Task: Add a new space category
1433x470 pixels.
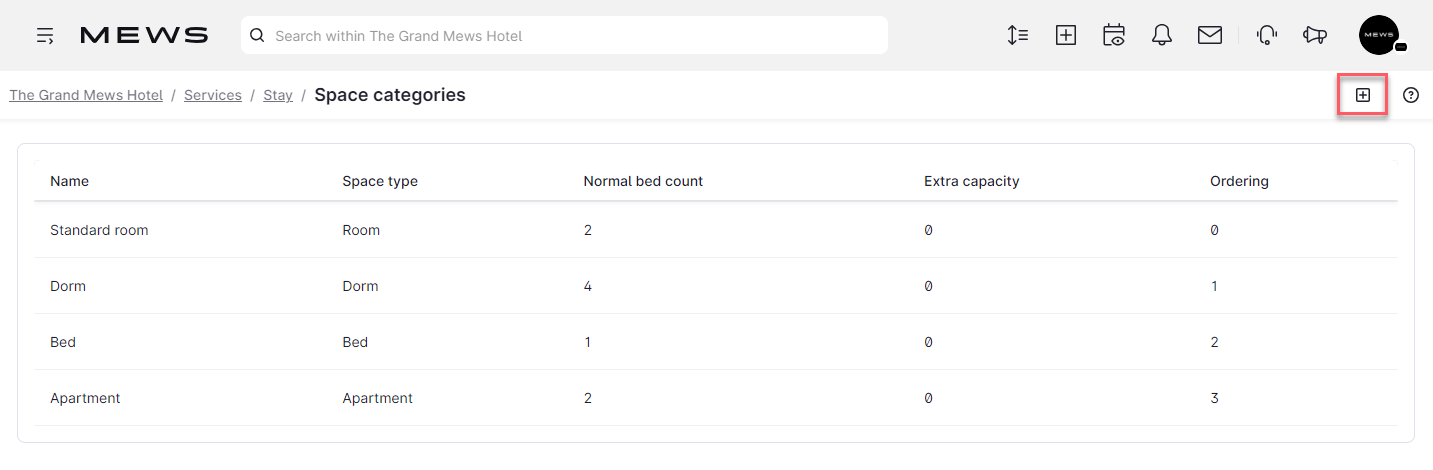Action: pos(1363,95)
